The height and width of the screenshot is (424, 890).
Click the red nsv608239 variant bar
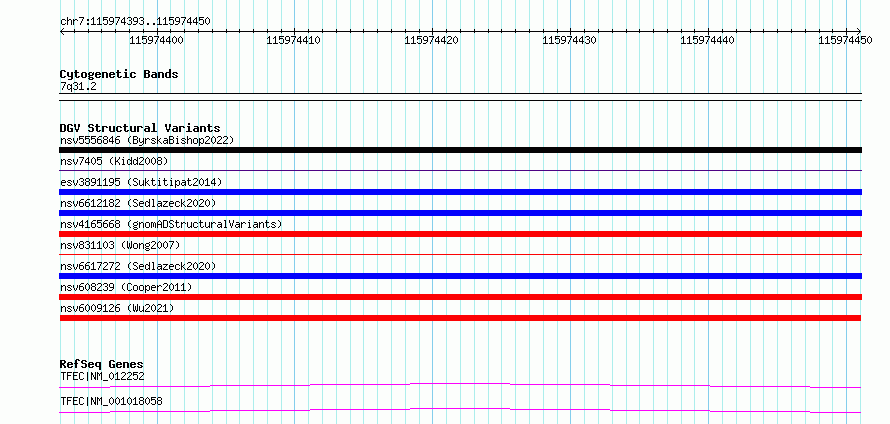click(x=460, y=297)
